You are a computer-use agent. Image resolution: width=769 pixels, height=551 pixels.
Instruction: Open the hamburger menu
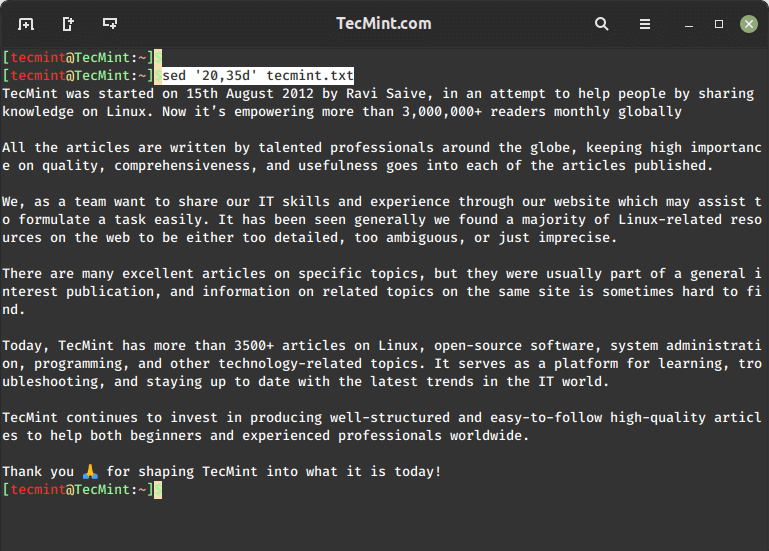645,24
